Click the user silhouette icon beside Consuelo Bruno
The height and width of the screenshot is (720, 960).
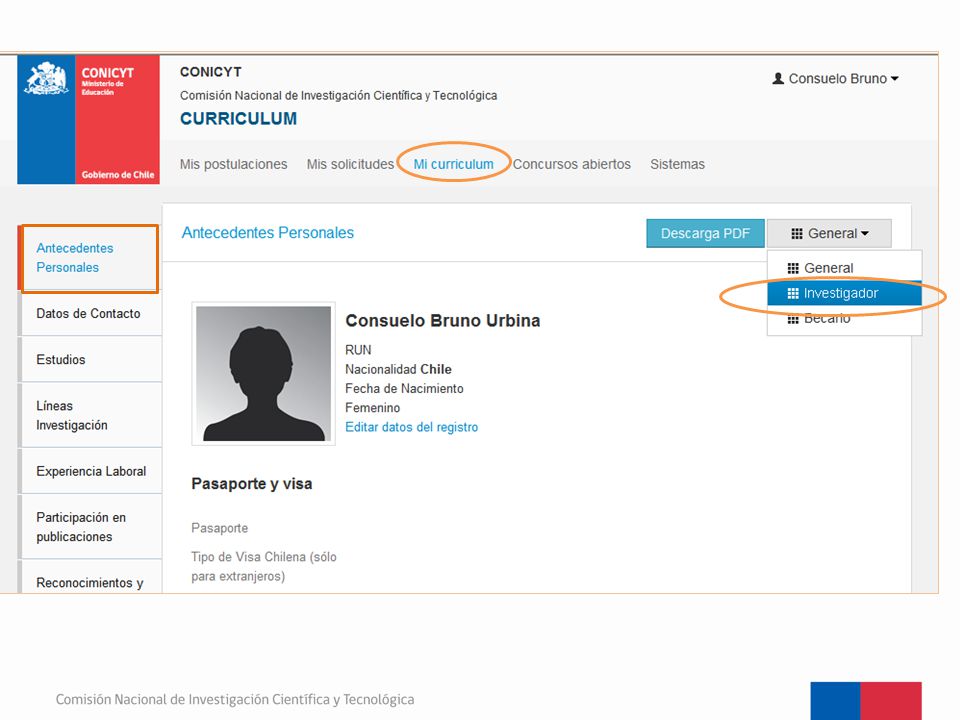778,78
